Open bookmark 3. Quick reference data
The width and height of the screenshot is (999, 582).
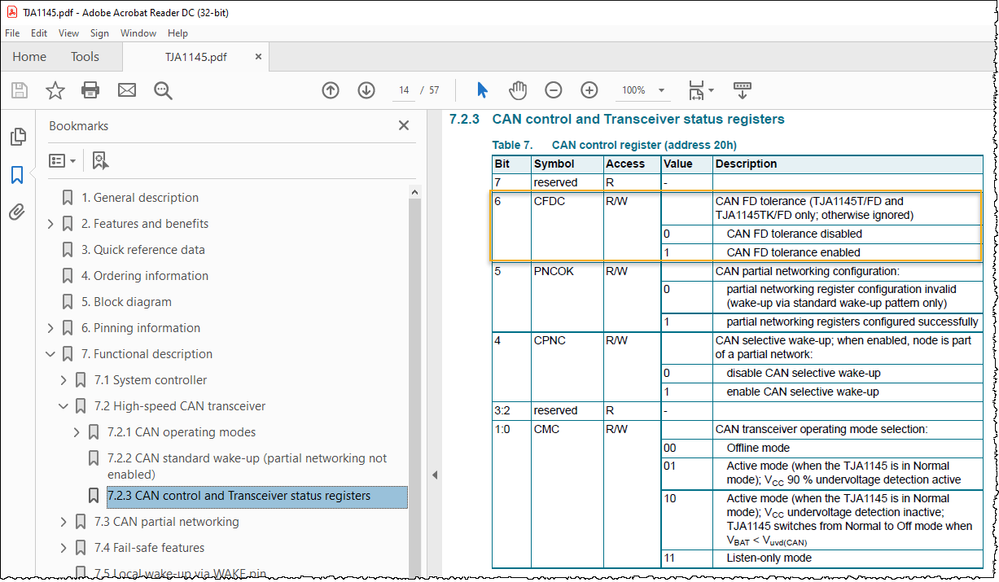pyautogui.click(x=143, y=250)
